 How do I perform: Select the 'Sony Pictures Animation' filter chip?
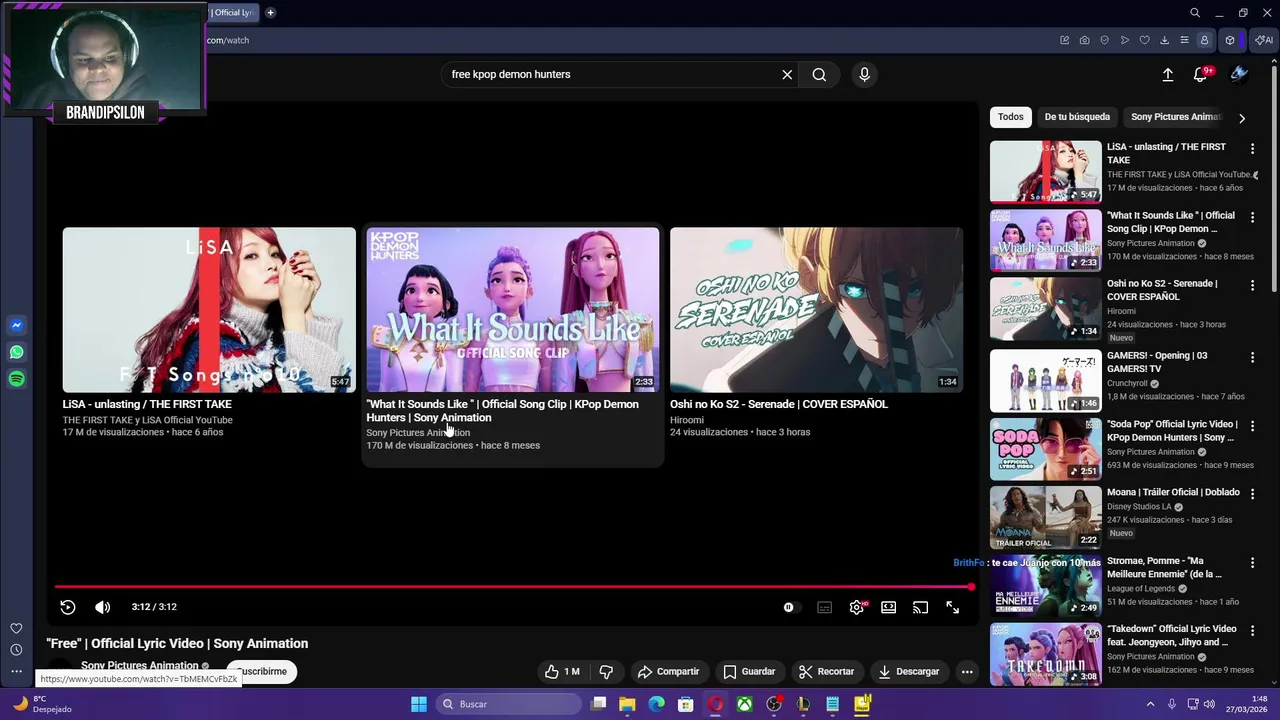click(x=1176, y=117)
